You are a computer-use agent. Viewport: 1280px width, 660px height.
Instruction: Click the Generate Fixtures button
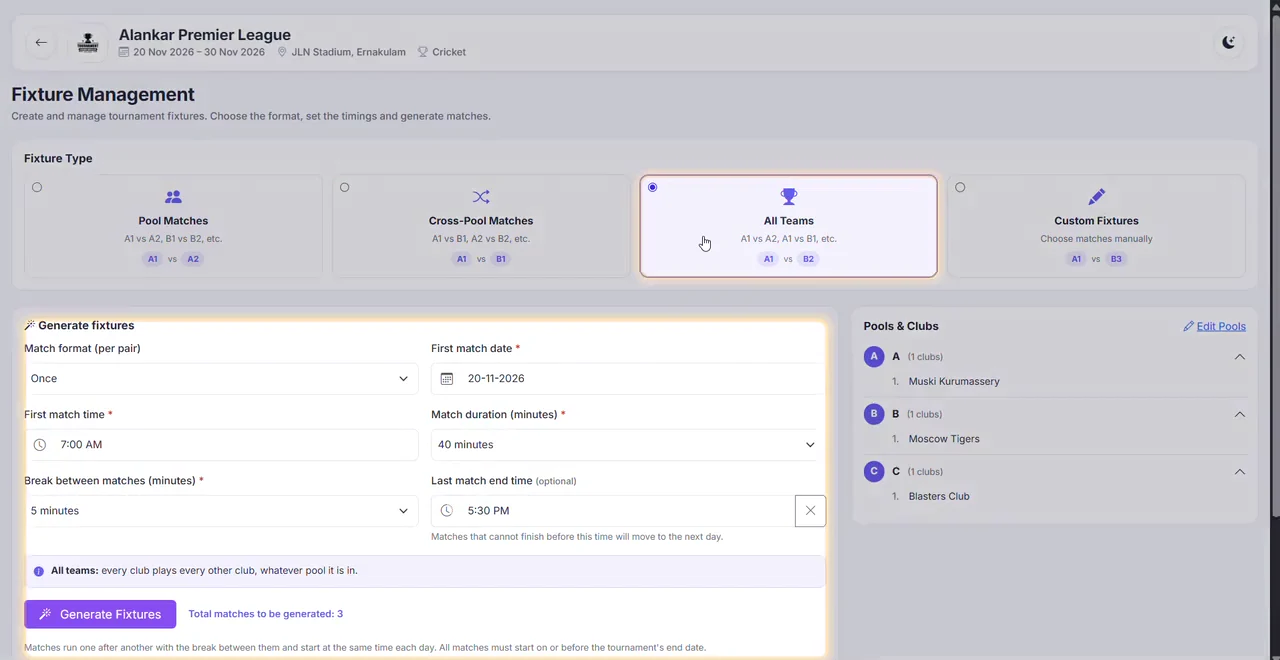100,614
